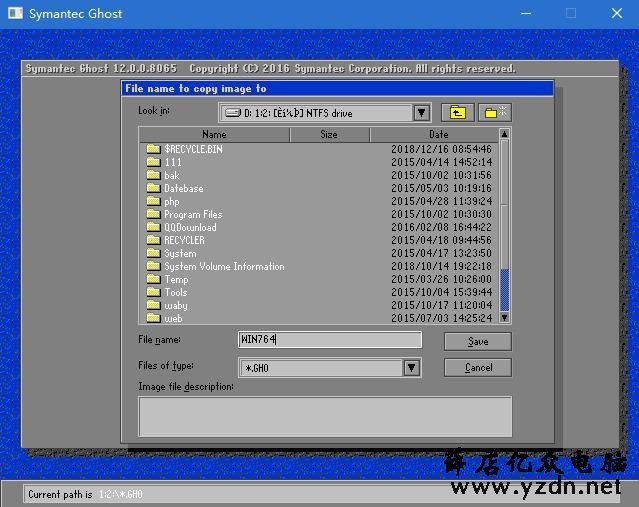Click the date 2016/02/08 16:44:22
The image size is (639, 507).
441,227
